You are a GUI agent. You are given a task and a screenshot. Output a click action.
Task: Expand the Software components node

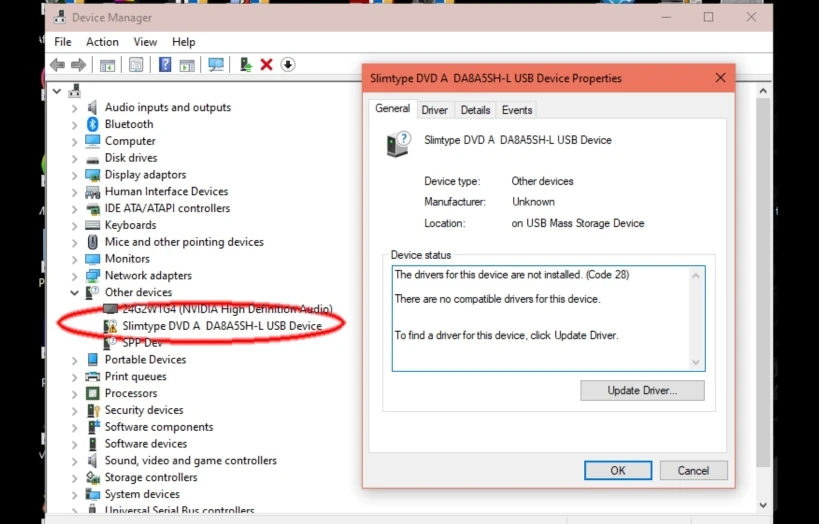pyautogui.click(x=74, y=427)
